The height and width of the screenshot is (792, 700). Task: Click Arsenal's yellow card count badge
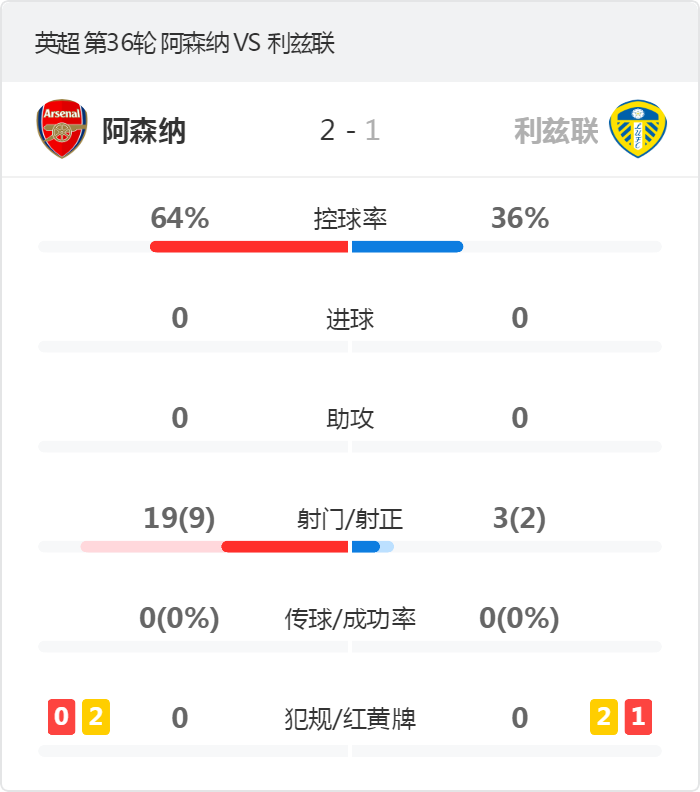point(96,717)
